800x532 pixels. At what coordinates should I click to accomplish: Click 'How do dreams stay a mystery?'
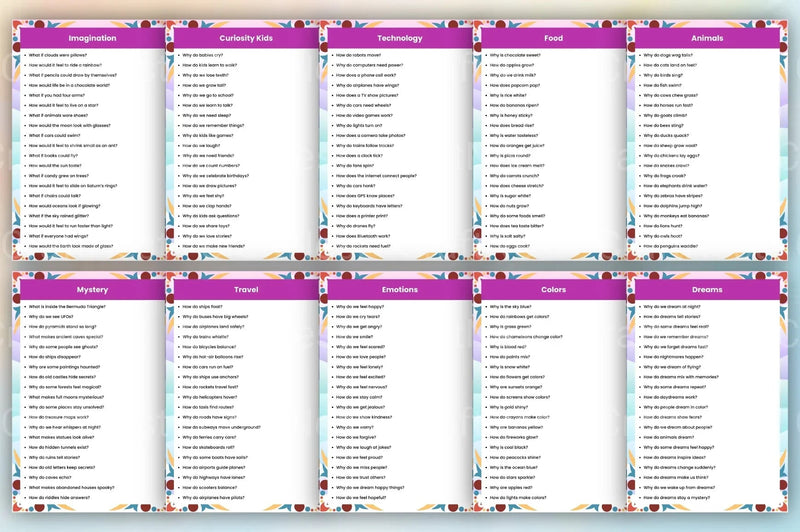coord(676,498)
